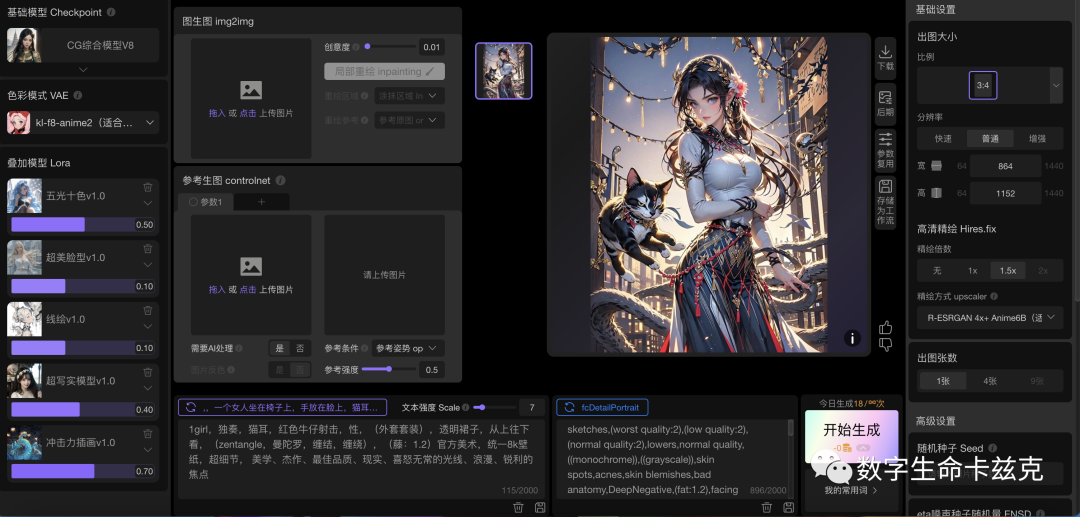Image resolution: width=1080 pixels, height=517 pixels.
Task: Set Hires.fix multiplier to 无
Action: coord(937,271)
